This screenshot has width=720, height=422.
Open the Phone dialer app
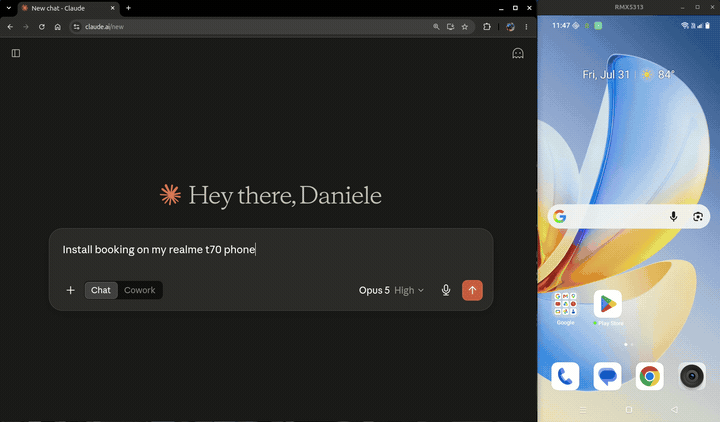tap(565, 376)
